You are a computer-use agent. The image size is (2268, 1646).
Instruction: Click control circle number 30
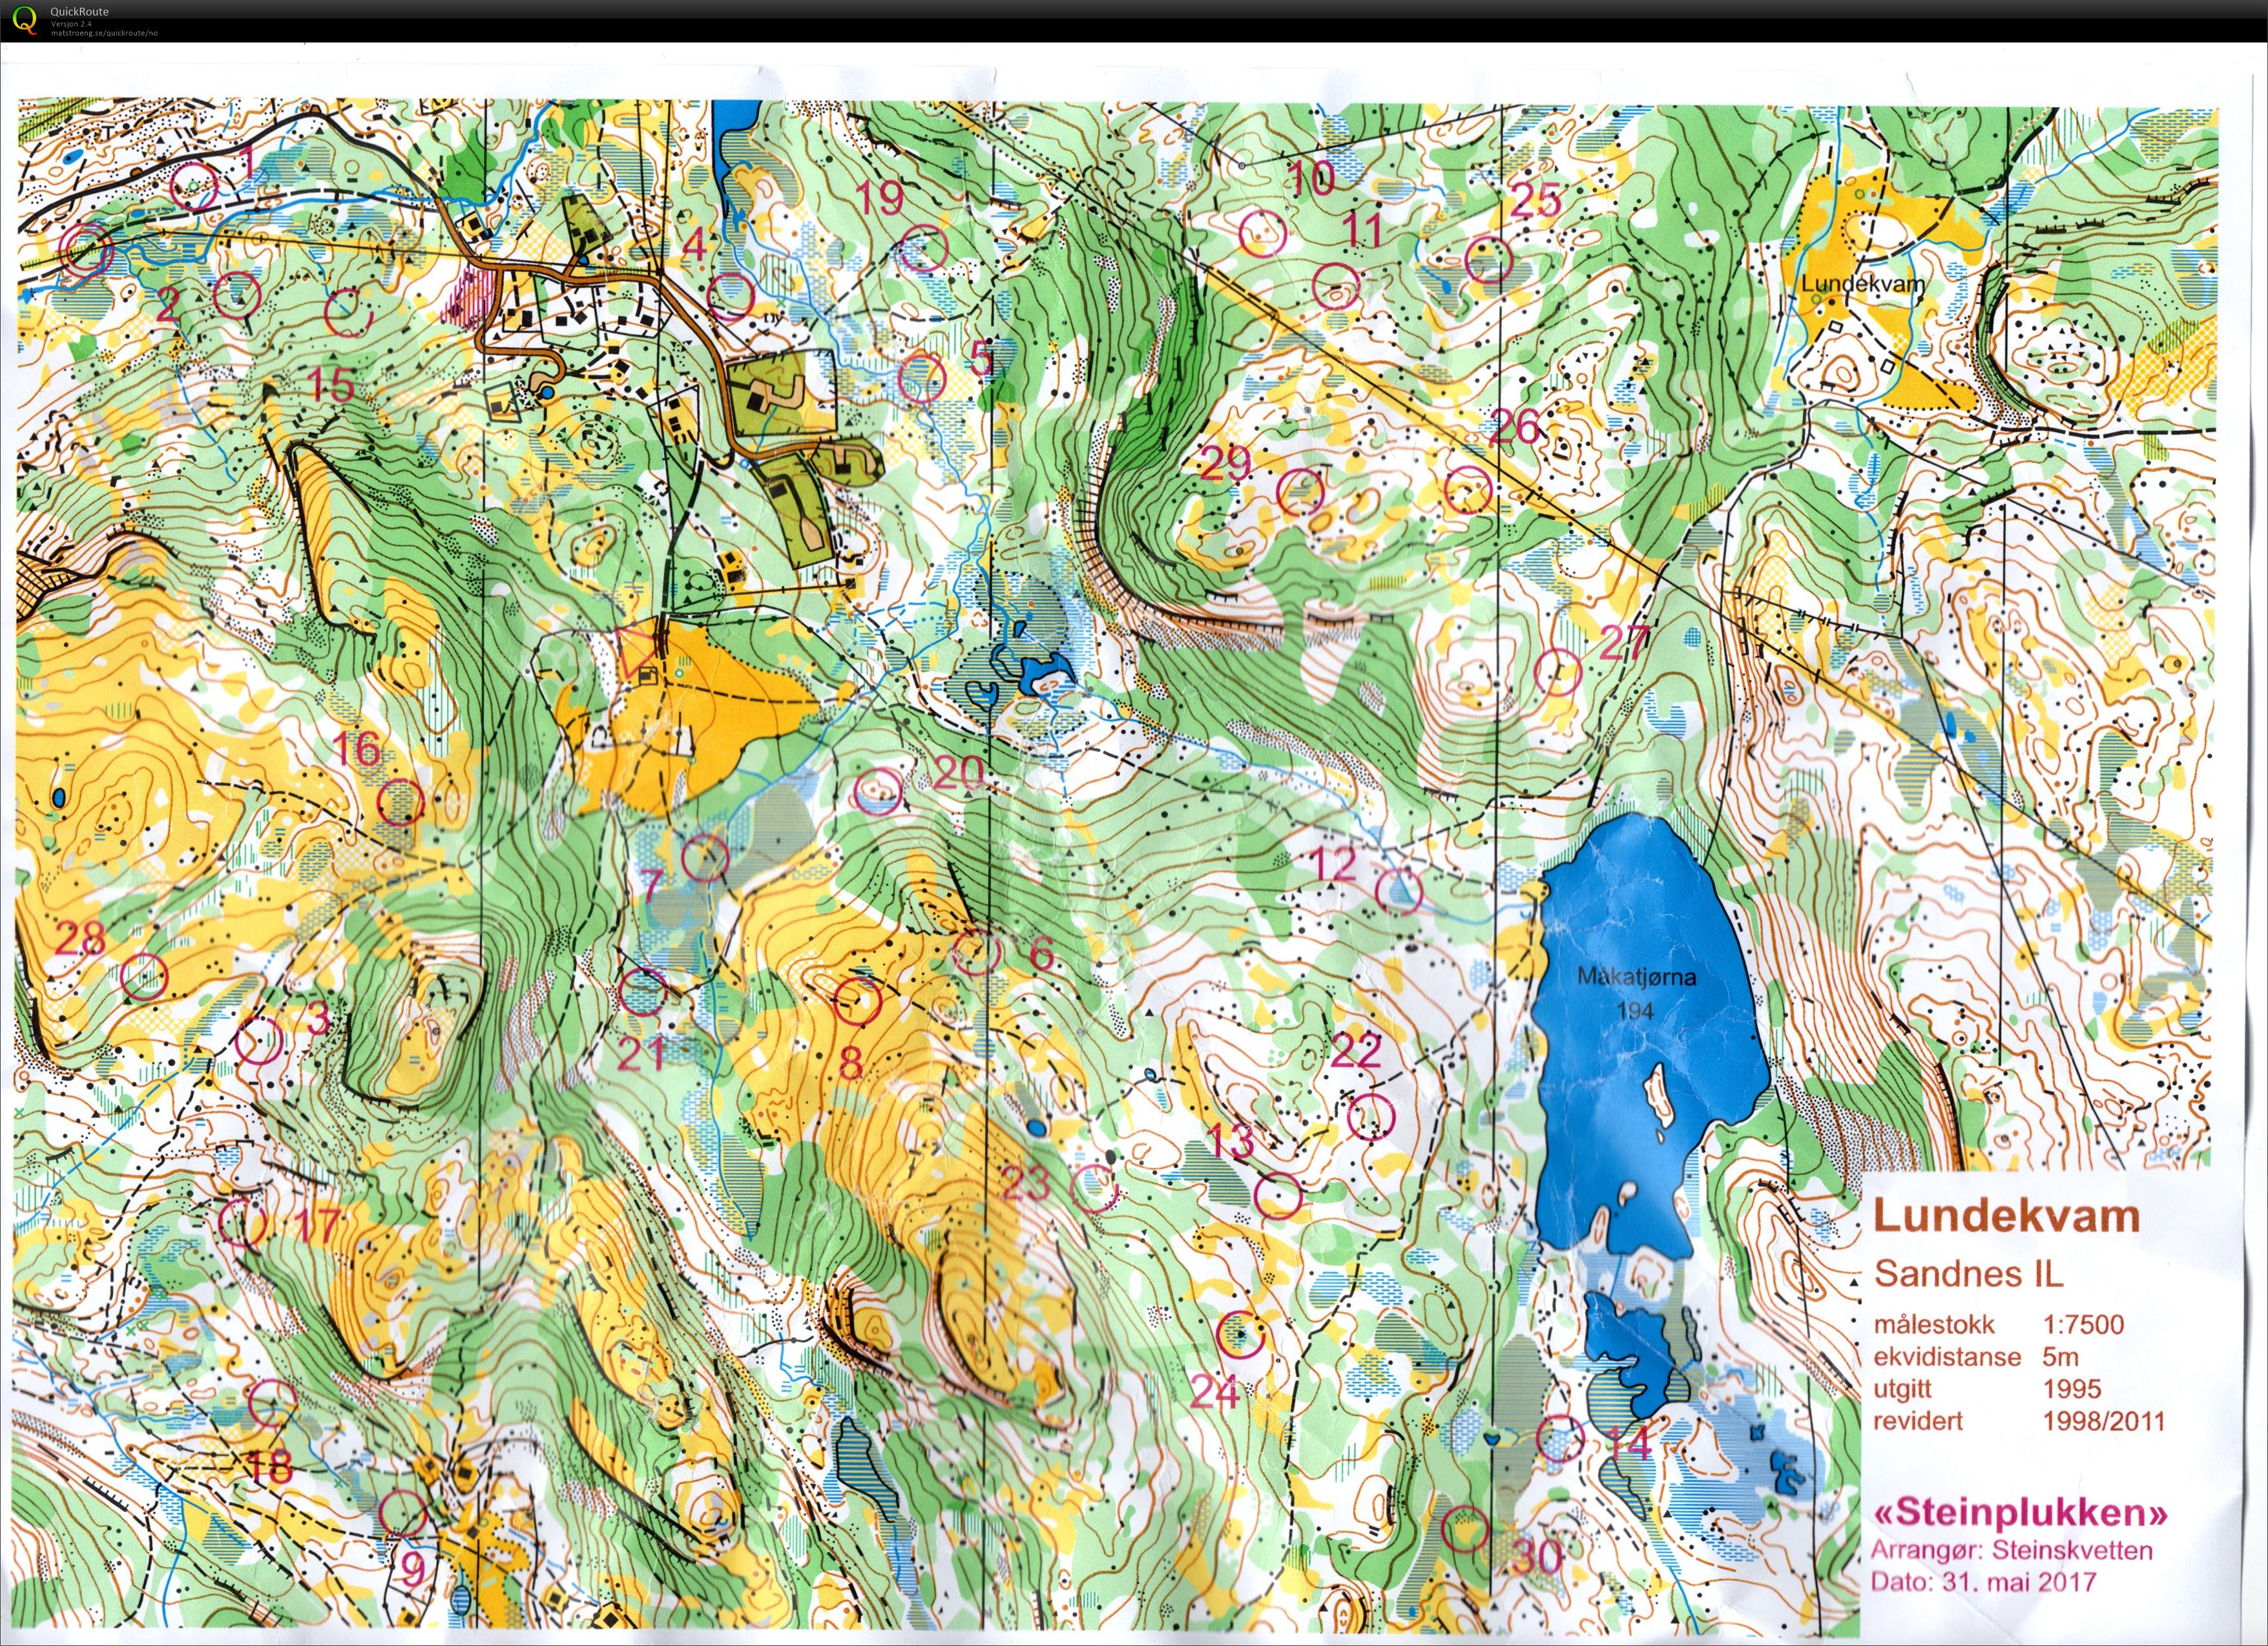(x=1467, y=1530)
